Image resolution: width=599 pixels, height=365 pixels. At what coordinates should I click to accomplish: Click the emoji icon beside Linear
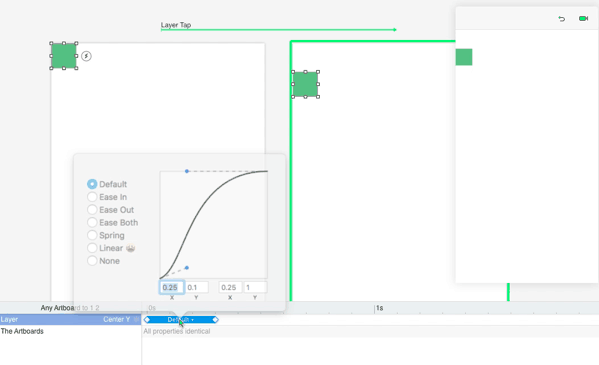click(131, 248)
